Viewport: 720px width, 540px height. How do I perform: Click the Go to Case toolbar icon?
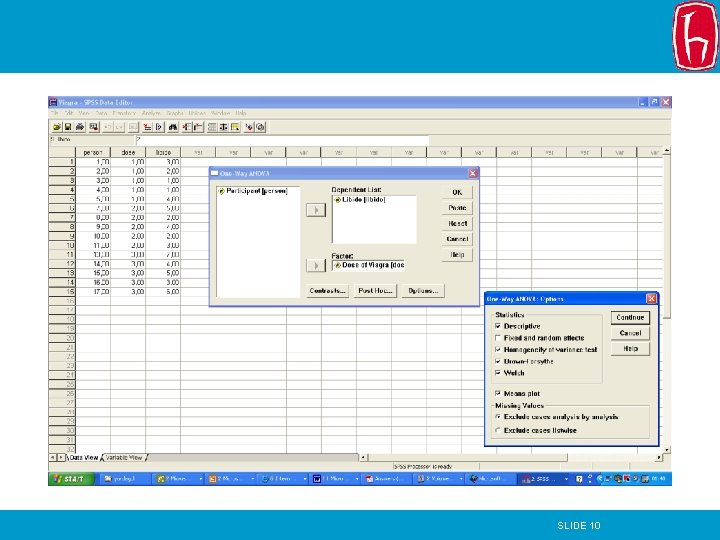[147, 127]
